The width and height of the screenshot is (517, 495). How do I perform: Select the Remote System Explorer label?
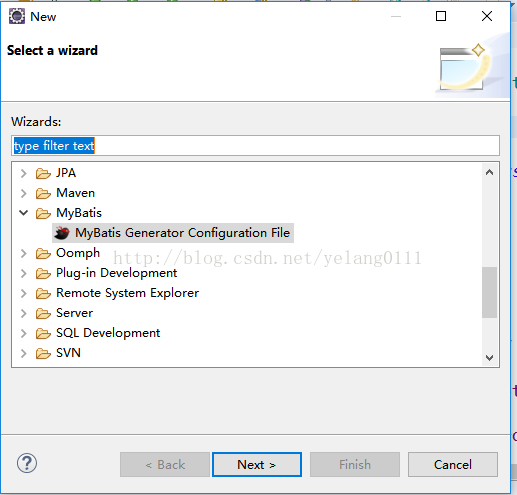[128, 293]
